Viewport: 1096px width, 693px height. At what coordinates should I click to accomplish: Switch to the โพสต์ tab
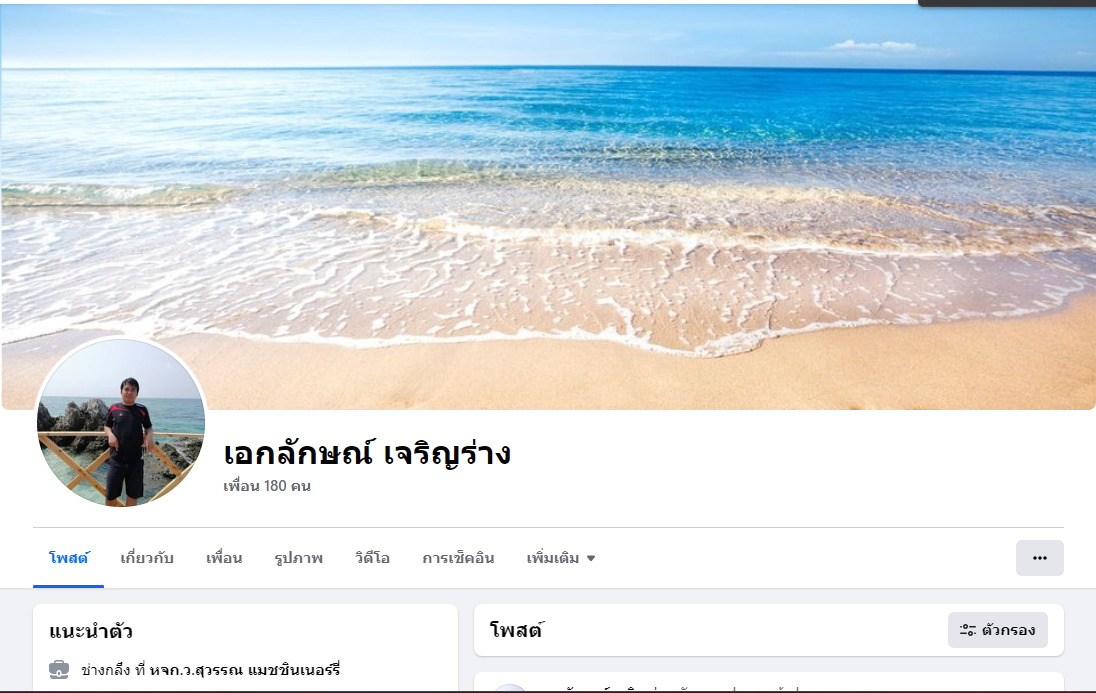pos(68,558)
